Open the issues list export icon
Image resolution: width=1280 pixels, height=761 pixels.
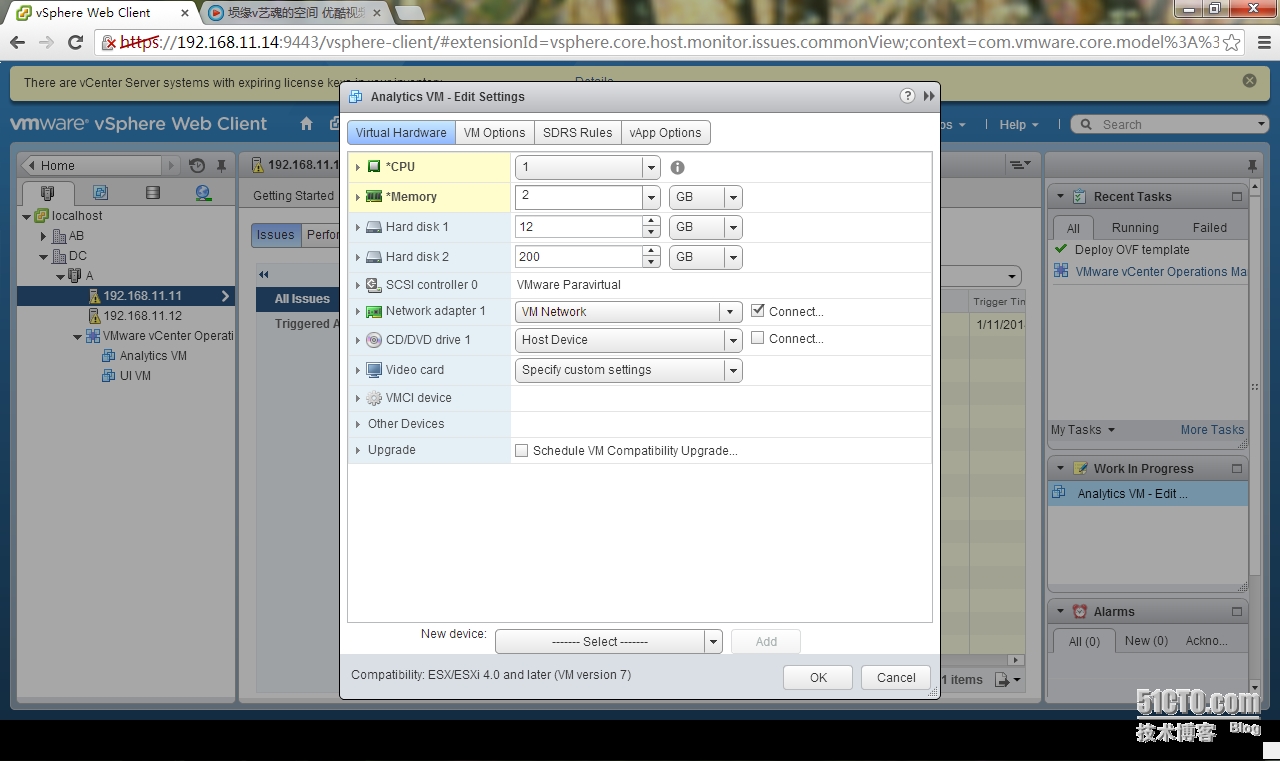[1008, 680]
